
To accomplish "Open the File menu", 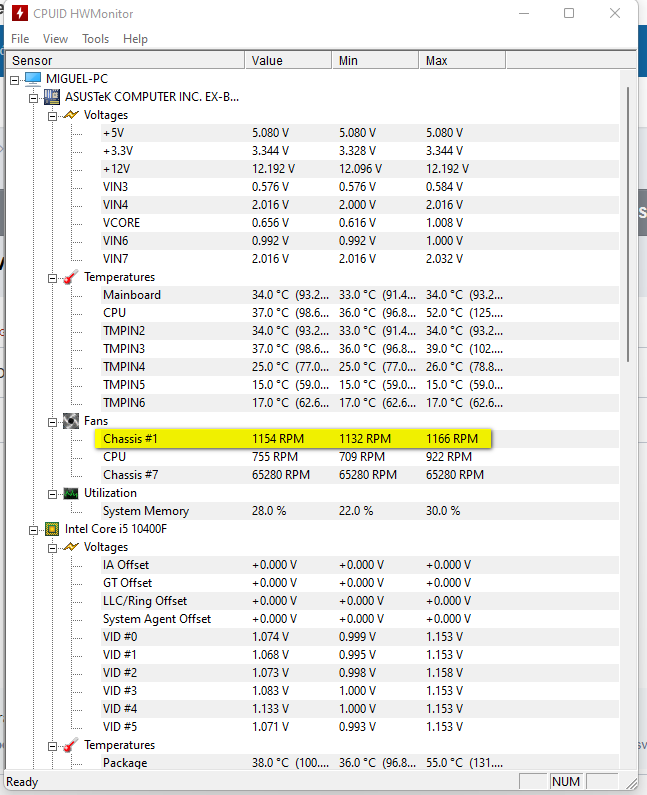I will coord(20,39).
